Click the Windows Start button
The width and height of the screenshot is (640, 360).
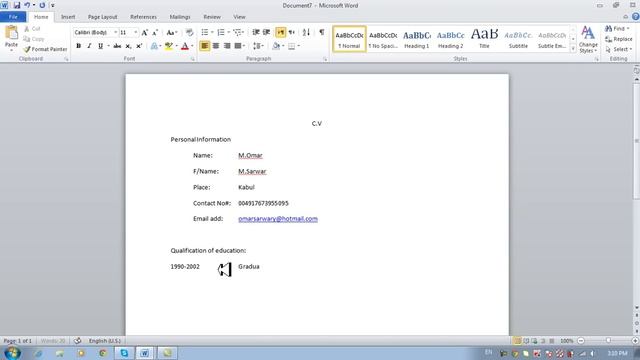[12, 353]
